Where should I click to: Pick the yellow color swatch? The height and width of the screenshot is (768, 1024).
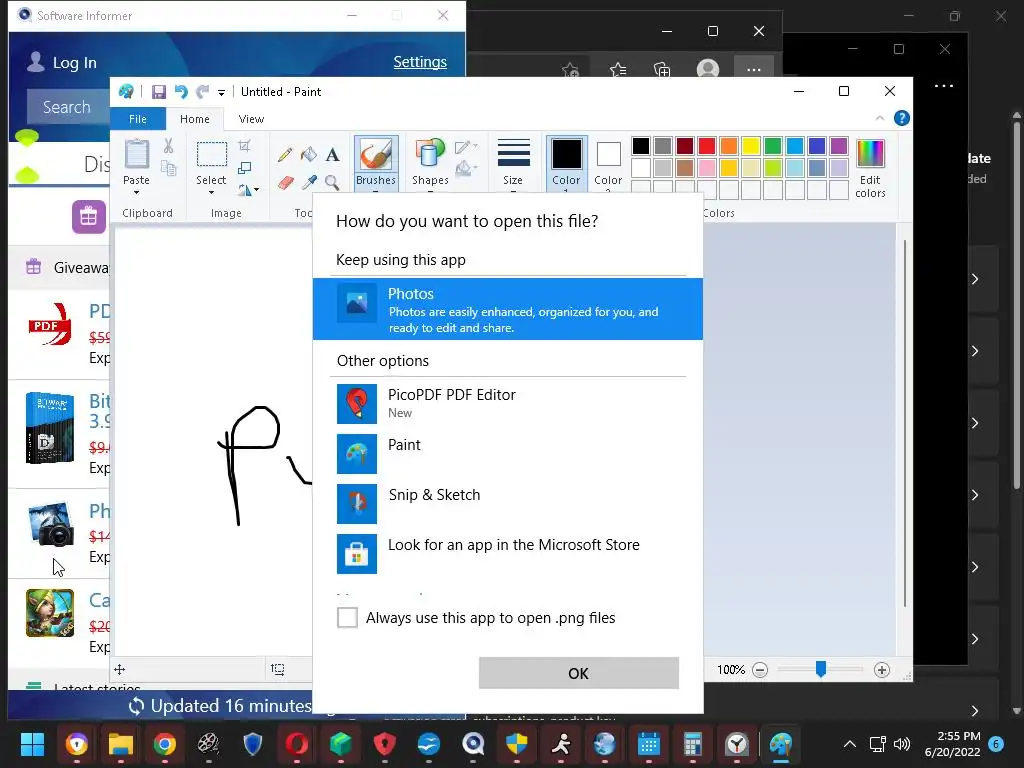pos(750,146)
